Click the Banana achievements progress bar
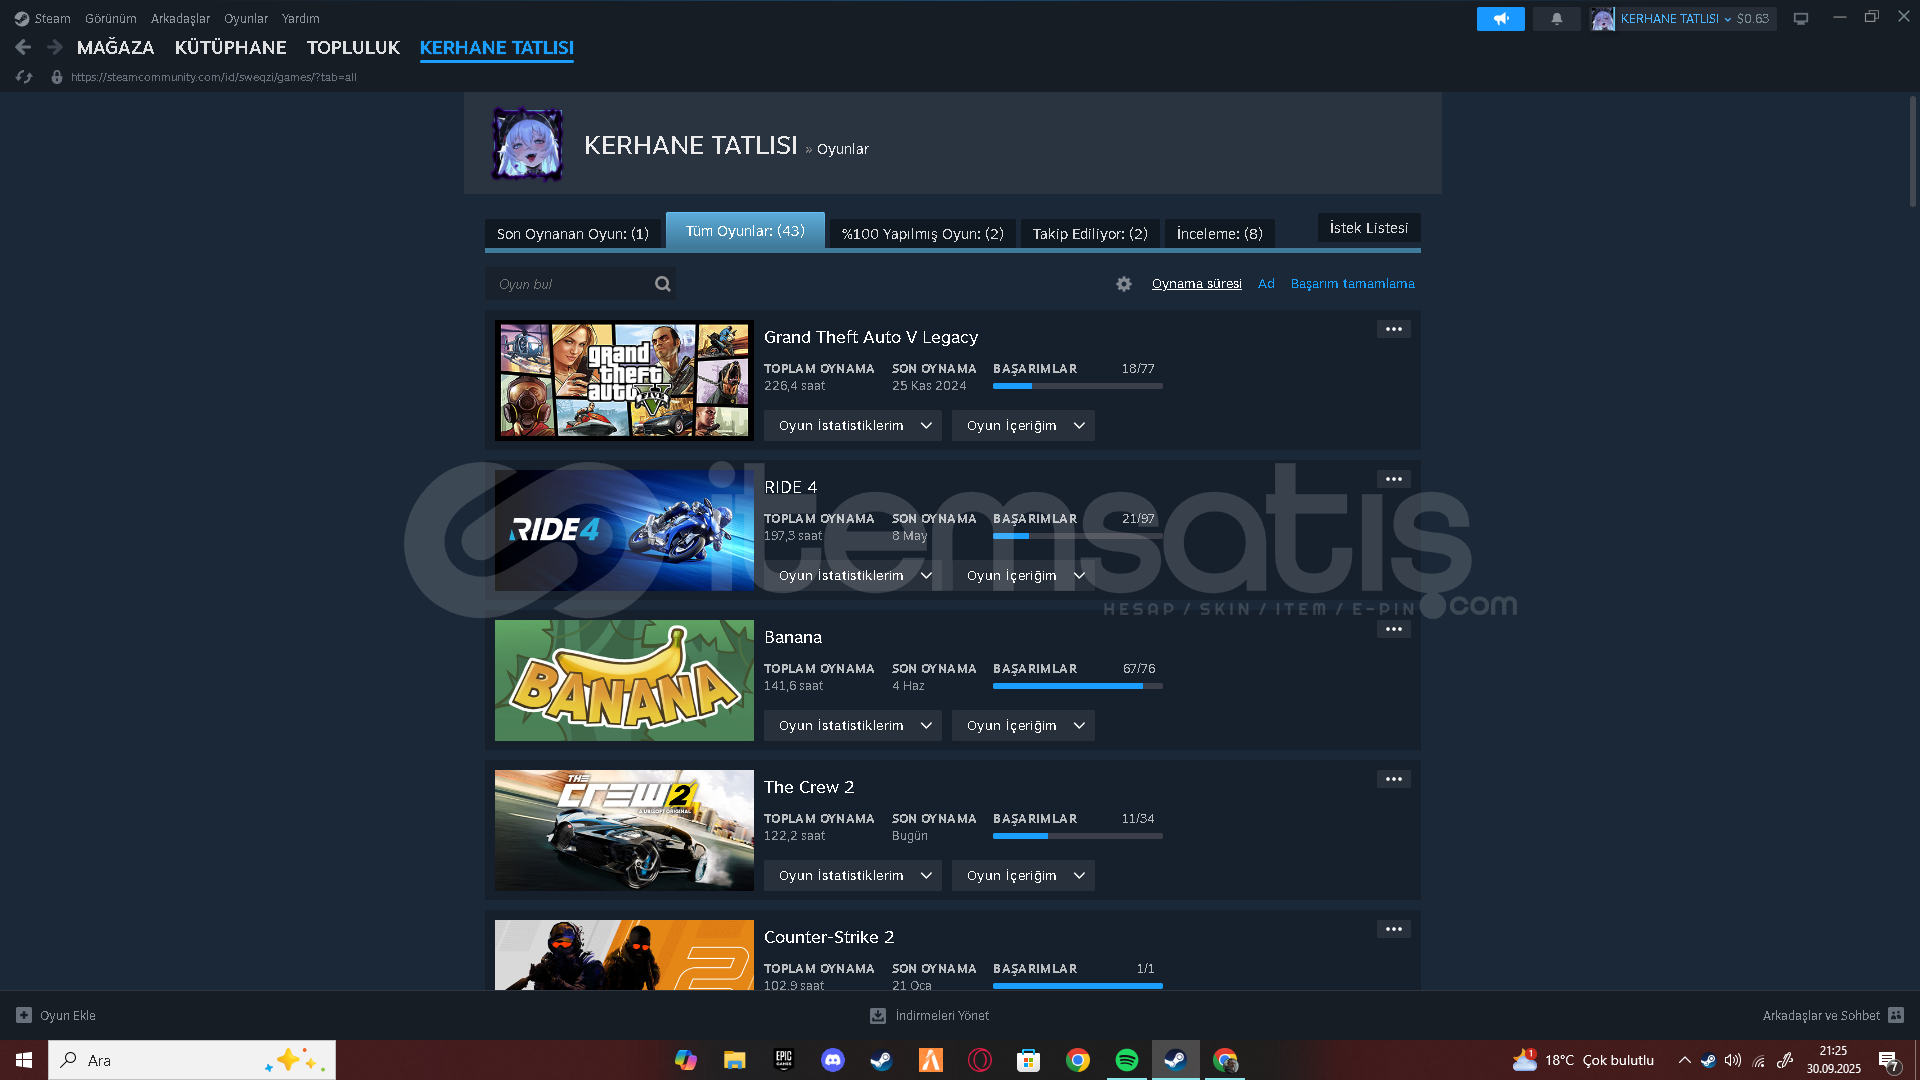The height and width of the screenshot is (1080, 1920). (x=1077, y=686)
